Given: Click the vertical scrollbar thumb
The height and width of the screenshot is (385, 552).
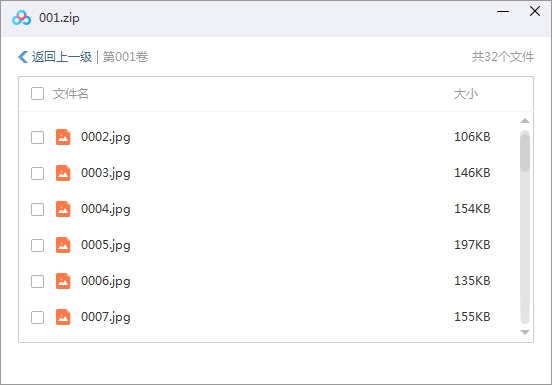Looking at the screenshot, I should click(x=525, y=152).
